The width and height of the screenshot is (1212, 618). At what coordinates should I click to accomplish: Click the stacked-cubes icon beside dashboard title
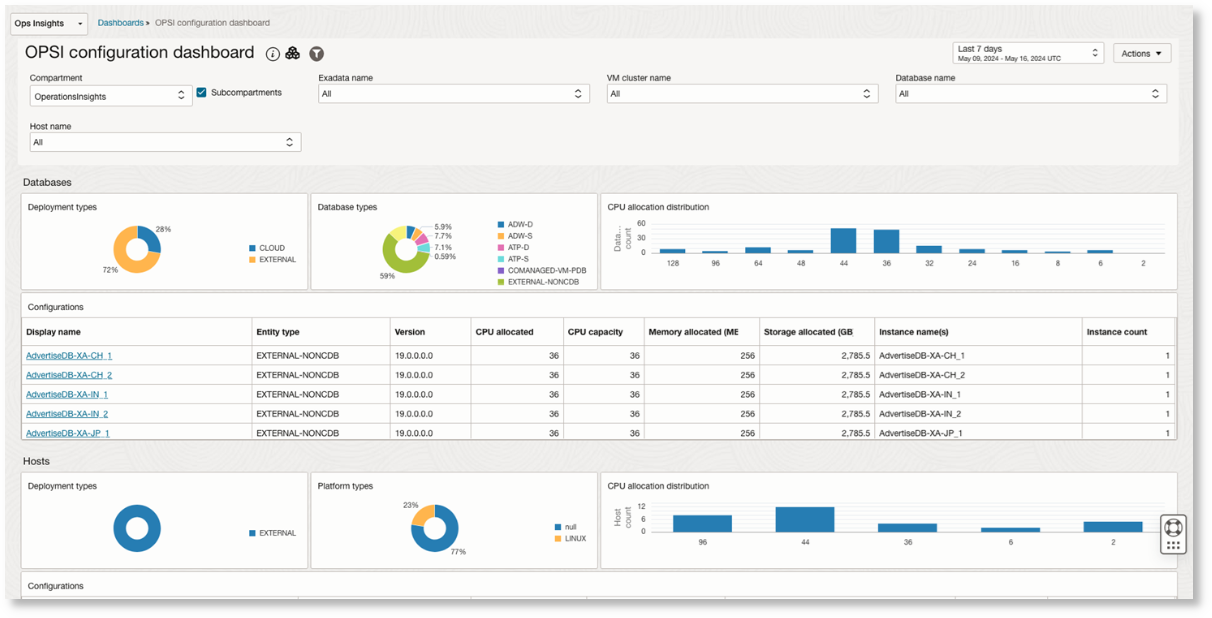tap(293, 53)
